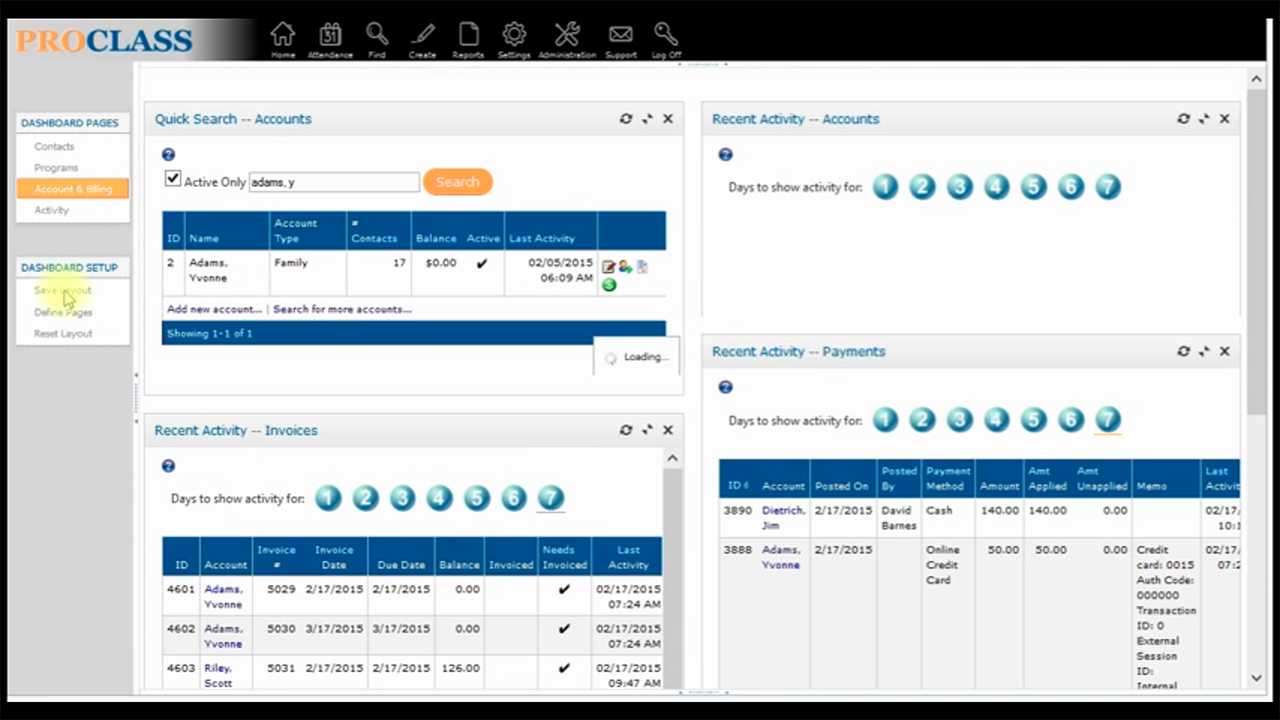1280x720 pixels.
Task: Collapse the Recent Activity Invoices panel
Action: coord(647,430)
